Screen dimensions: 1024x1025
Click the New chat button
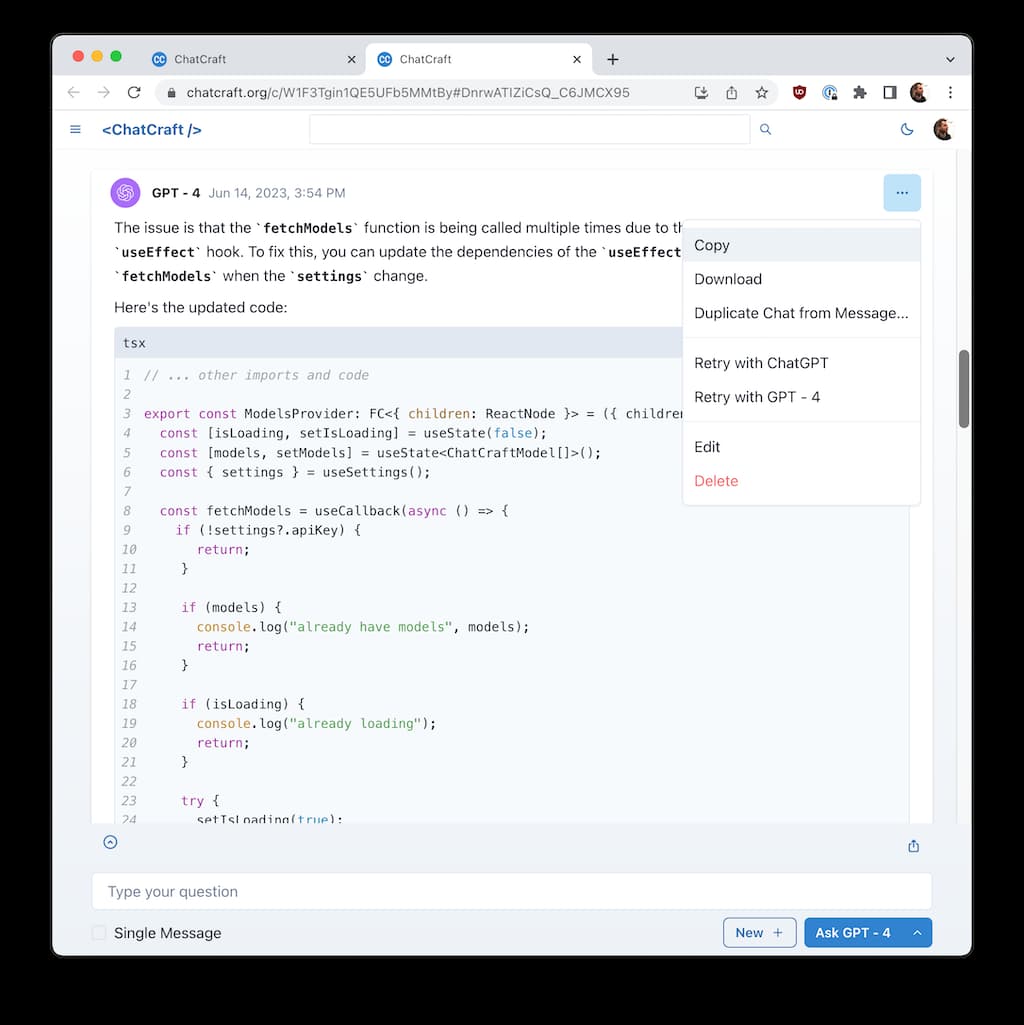coord(759,933)
